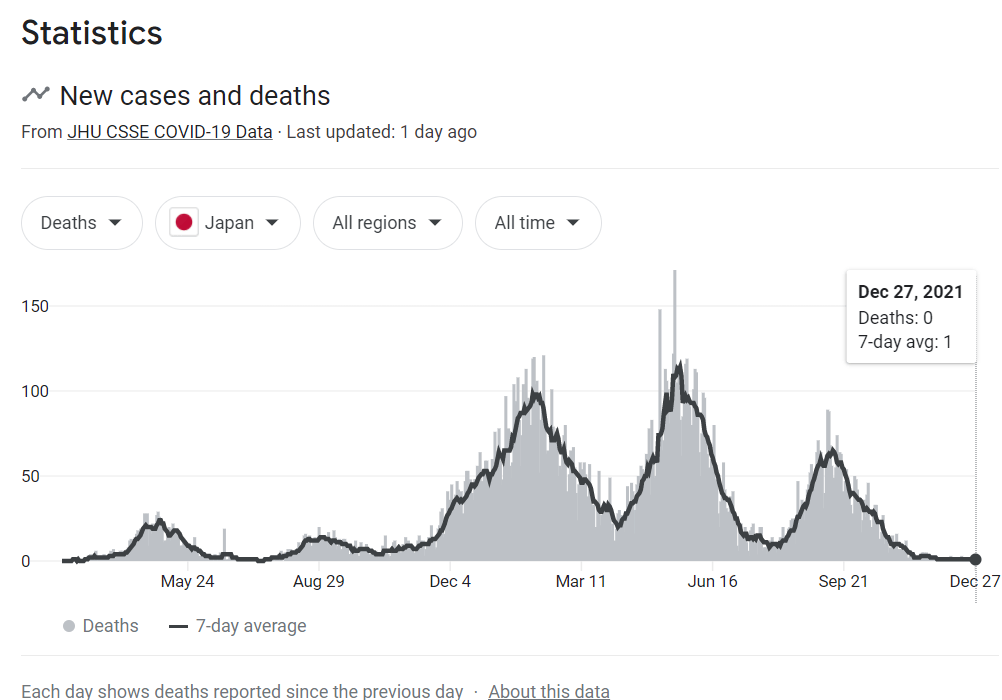Open the Japan country selector
Image resolution: width=1002 pixels, height=700 pixels.
pos(227,222)
